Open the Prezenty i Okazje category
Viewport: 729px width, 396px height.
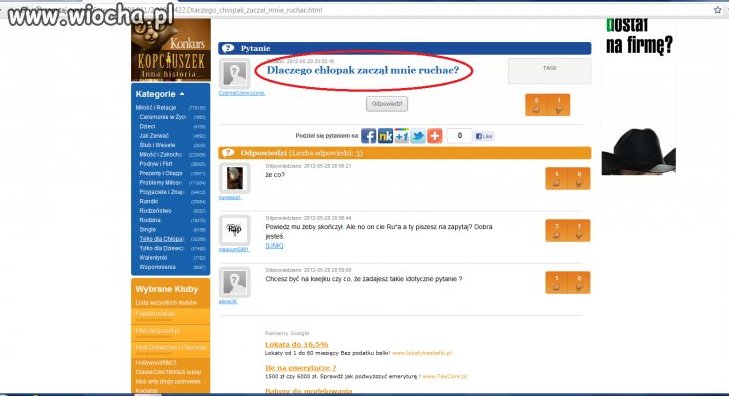tap(161, 173)
